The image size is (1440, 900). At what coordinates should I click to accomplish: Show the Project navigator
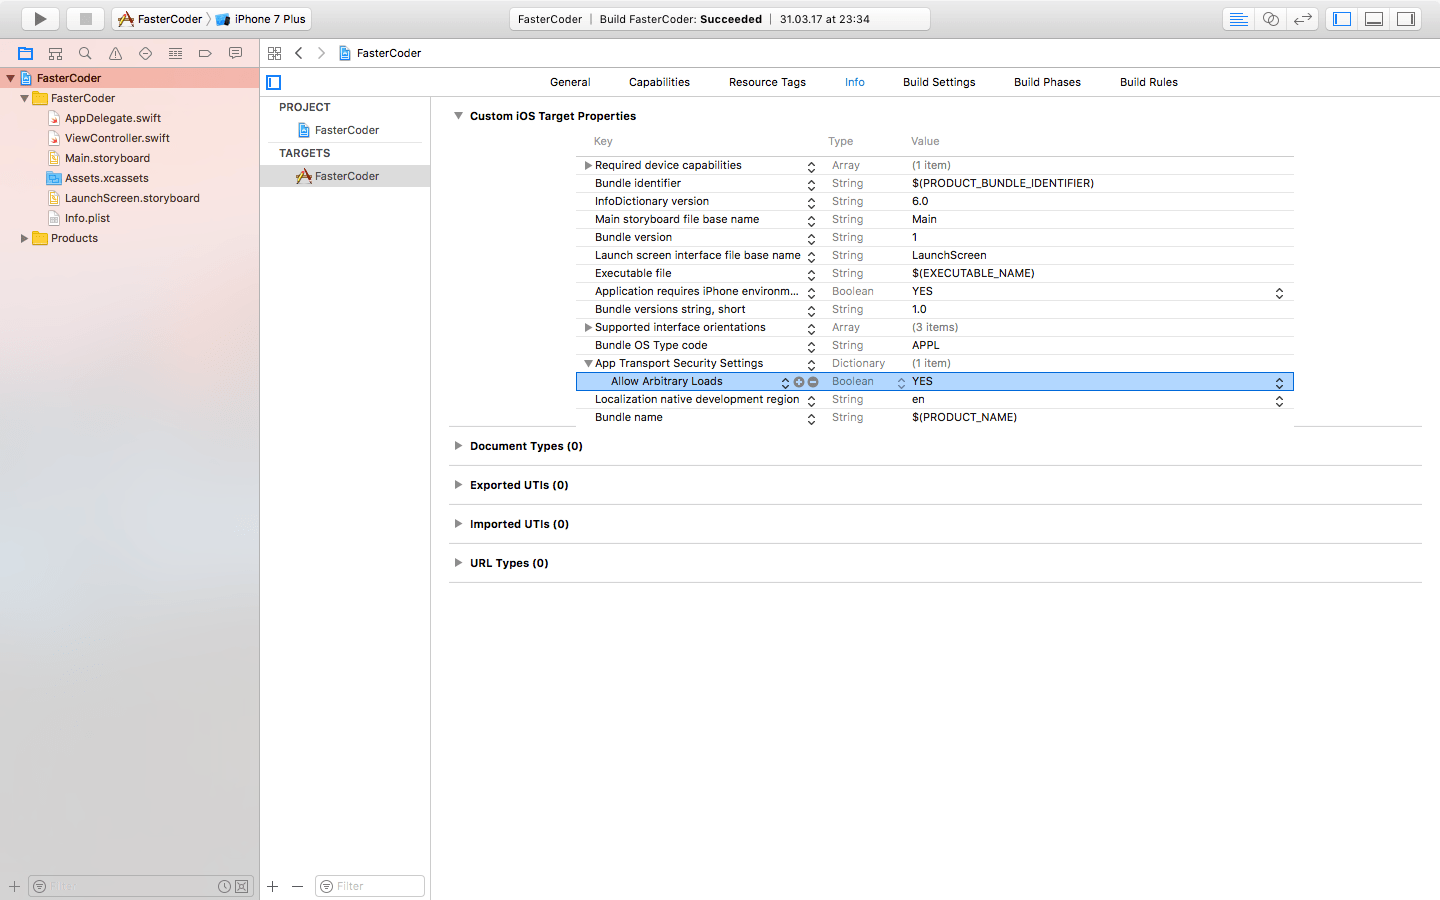25,53
